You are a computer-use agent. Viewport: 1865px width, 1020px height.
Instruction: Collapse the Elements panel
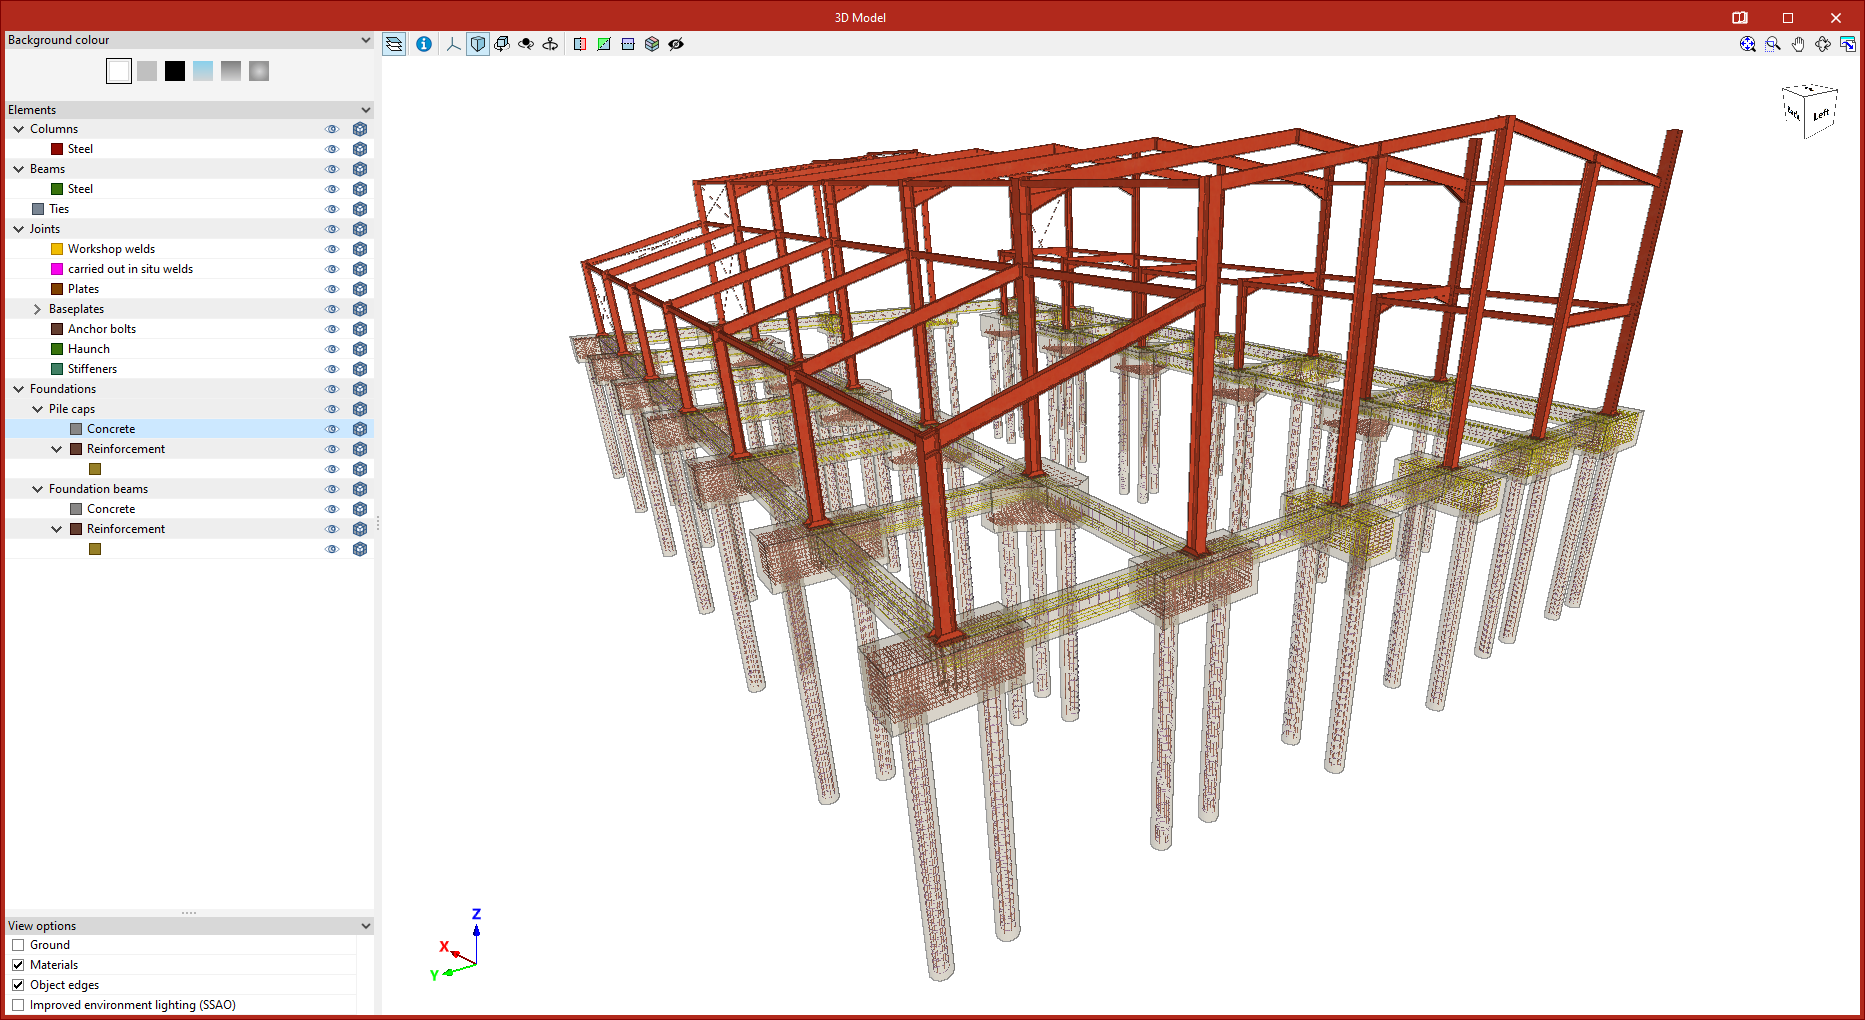coord(365,110)
